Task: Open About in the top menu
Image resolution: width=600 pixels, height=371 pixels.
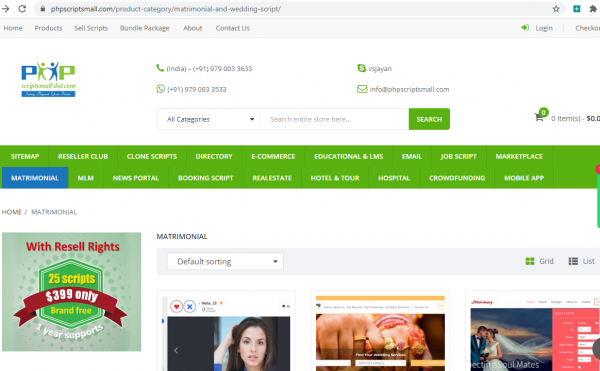Action: coord(192,28)
